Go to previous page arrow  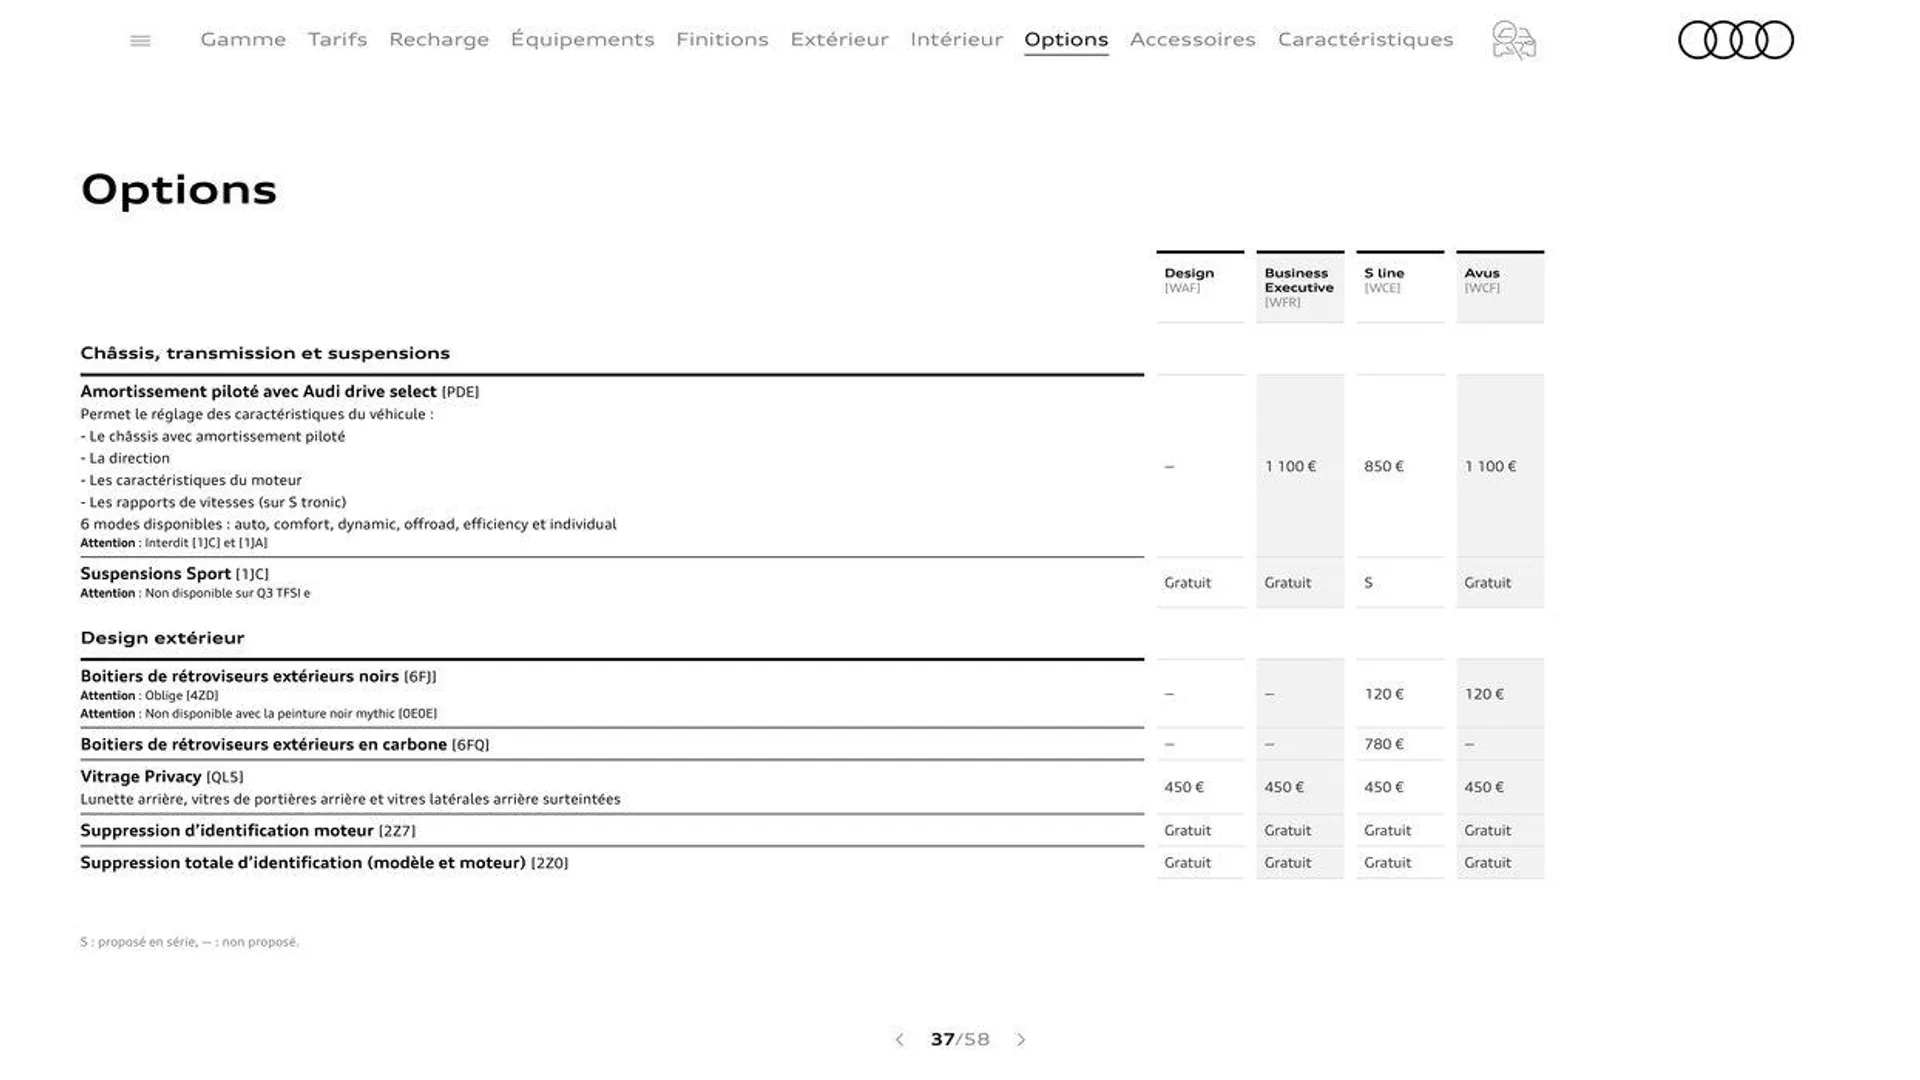click(899, 1040)
